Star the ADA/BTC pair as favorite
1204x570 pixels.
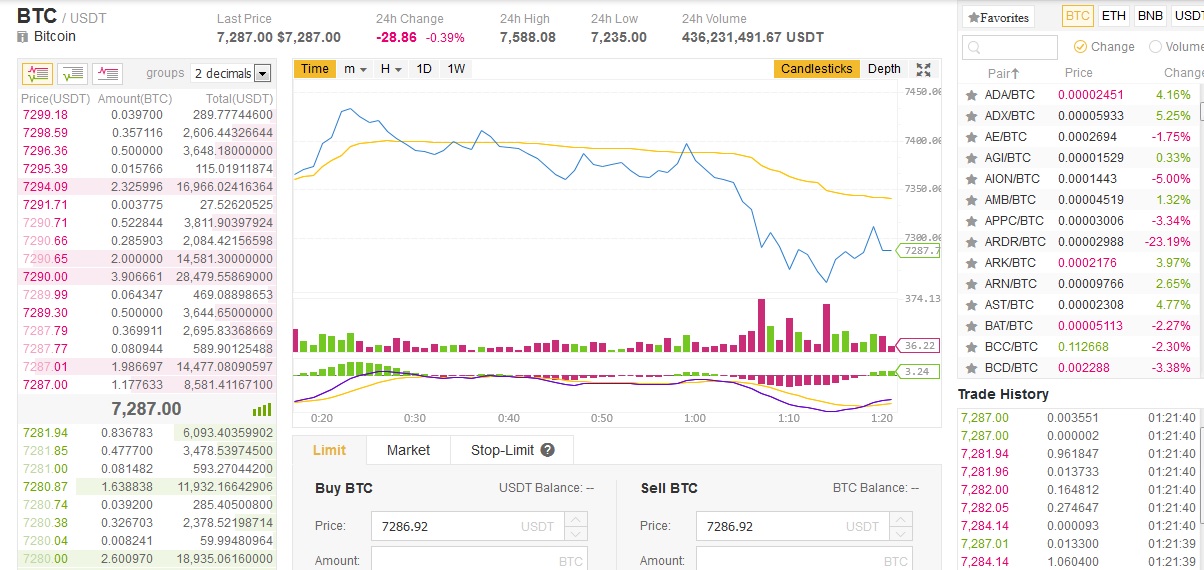[x=971, y=95]
